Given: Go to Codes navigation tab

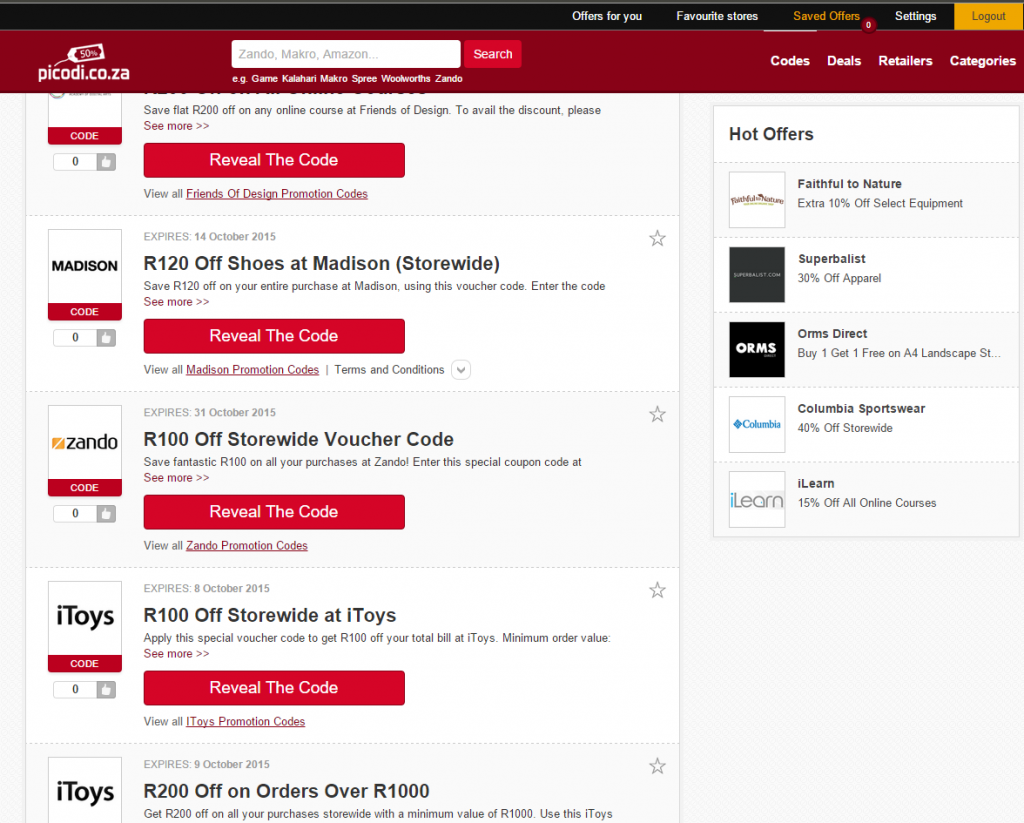Looking at the screenshot, I should coord(790,61).
